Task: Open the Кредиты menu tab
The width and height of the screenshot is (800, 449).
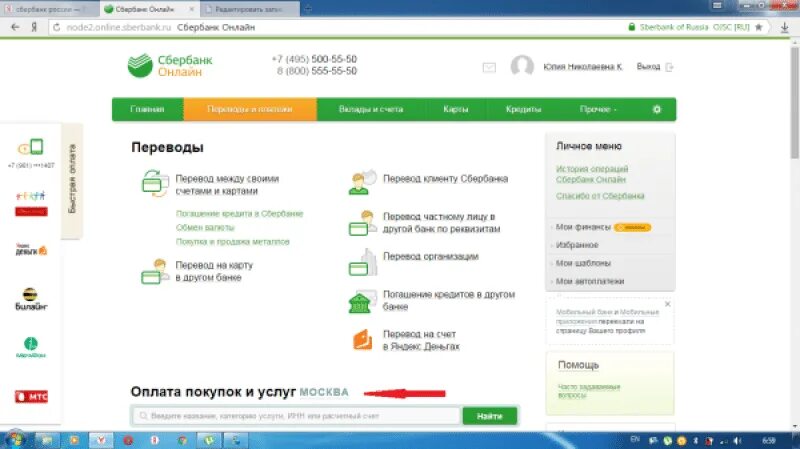Action: (523, 109)
